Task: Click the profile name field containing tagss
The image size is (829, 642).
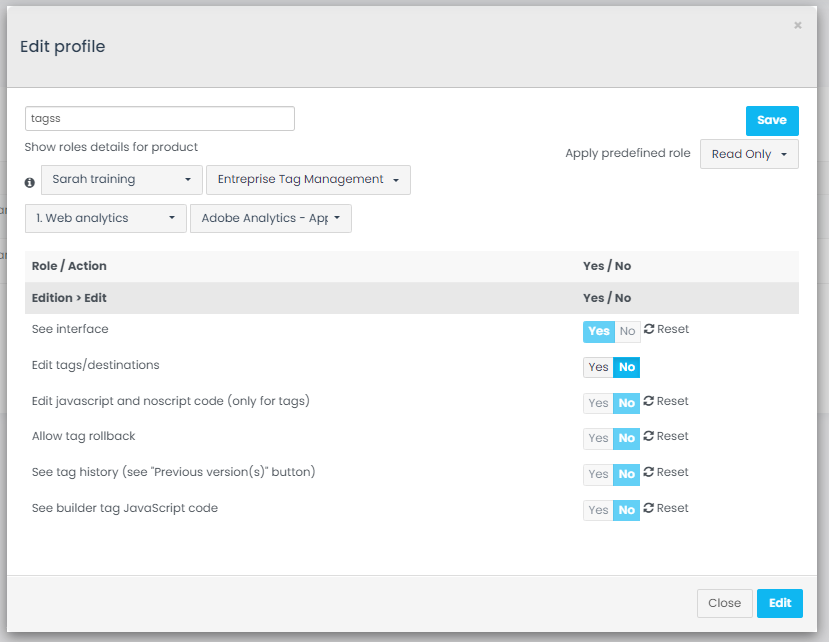Action: coord(160,118)
